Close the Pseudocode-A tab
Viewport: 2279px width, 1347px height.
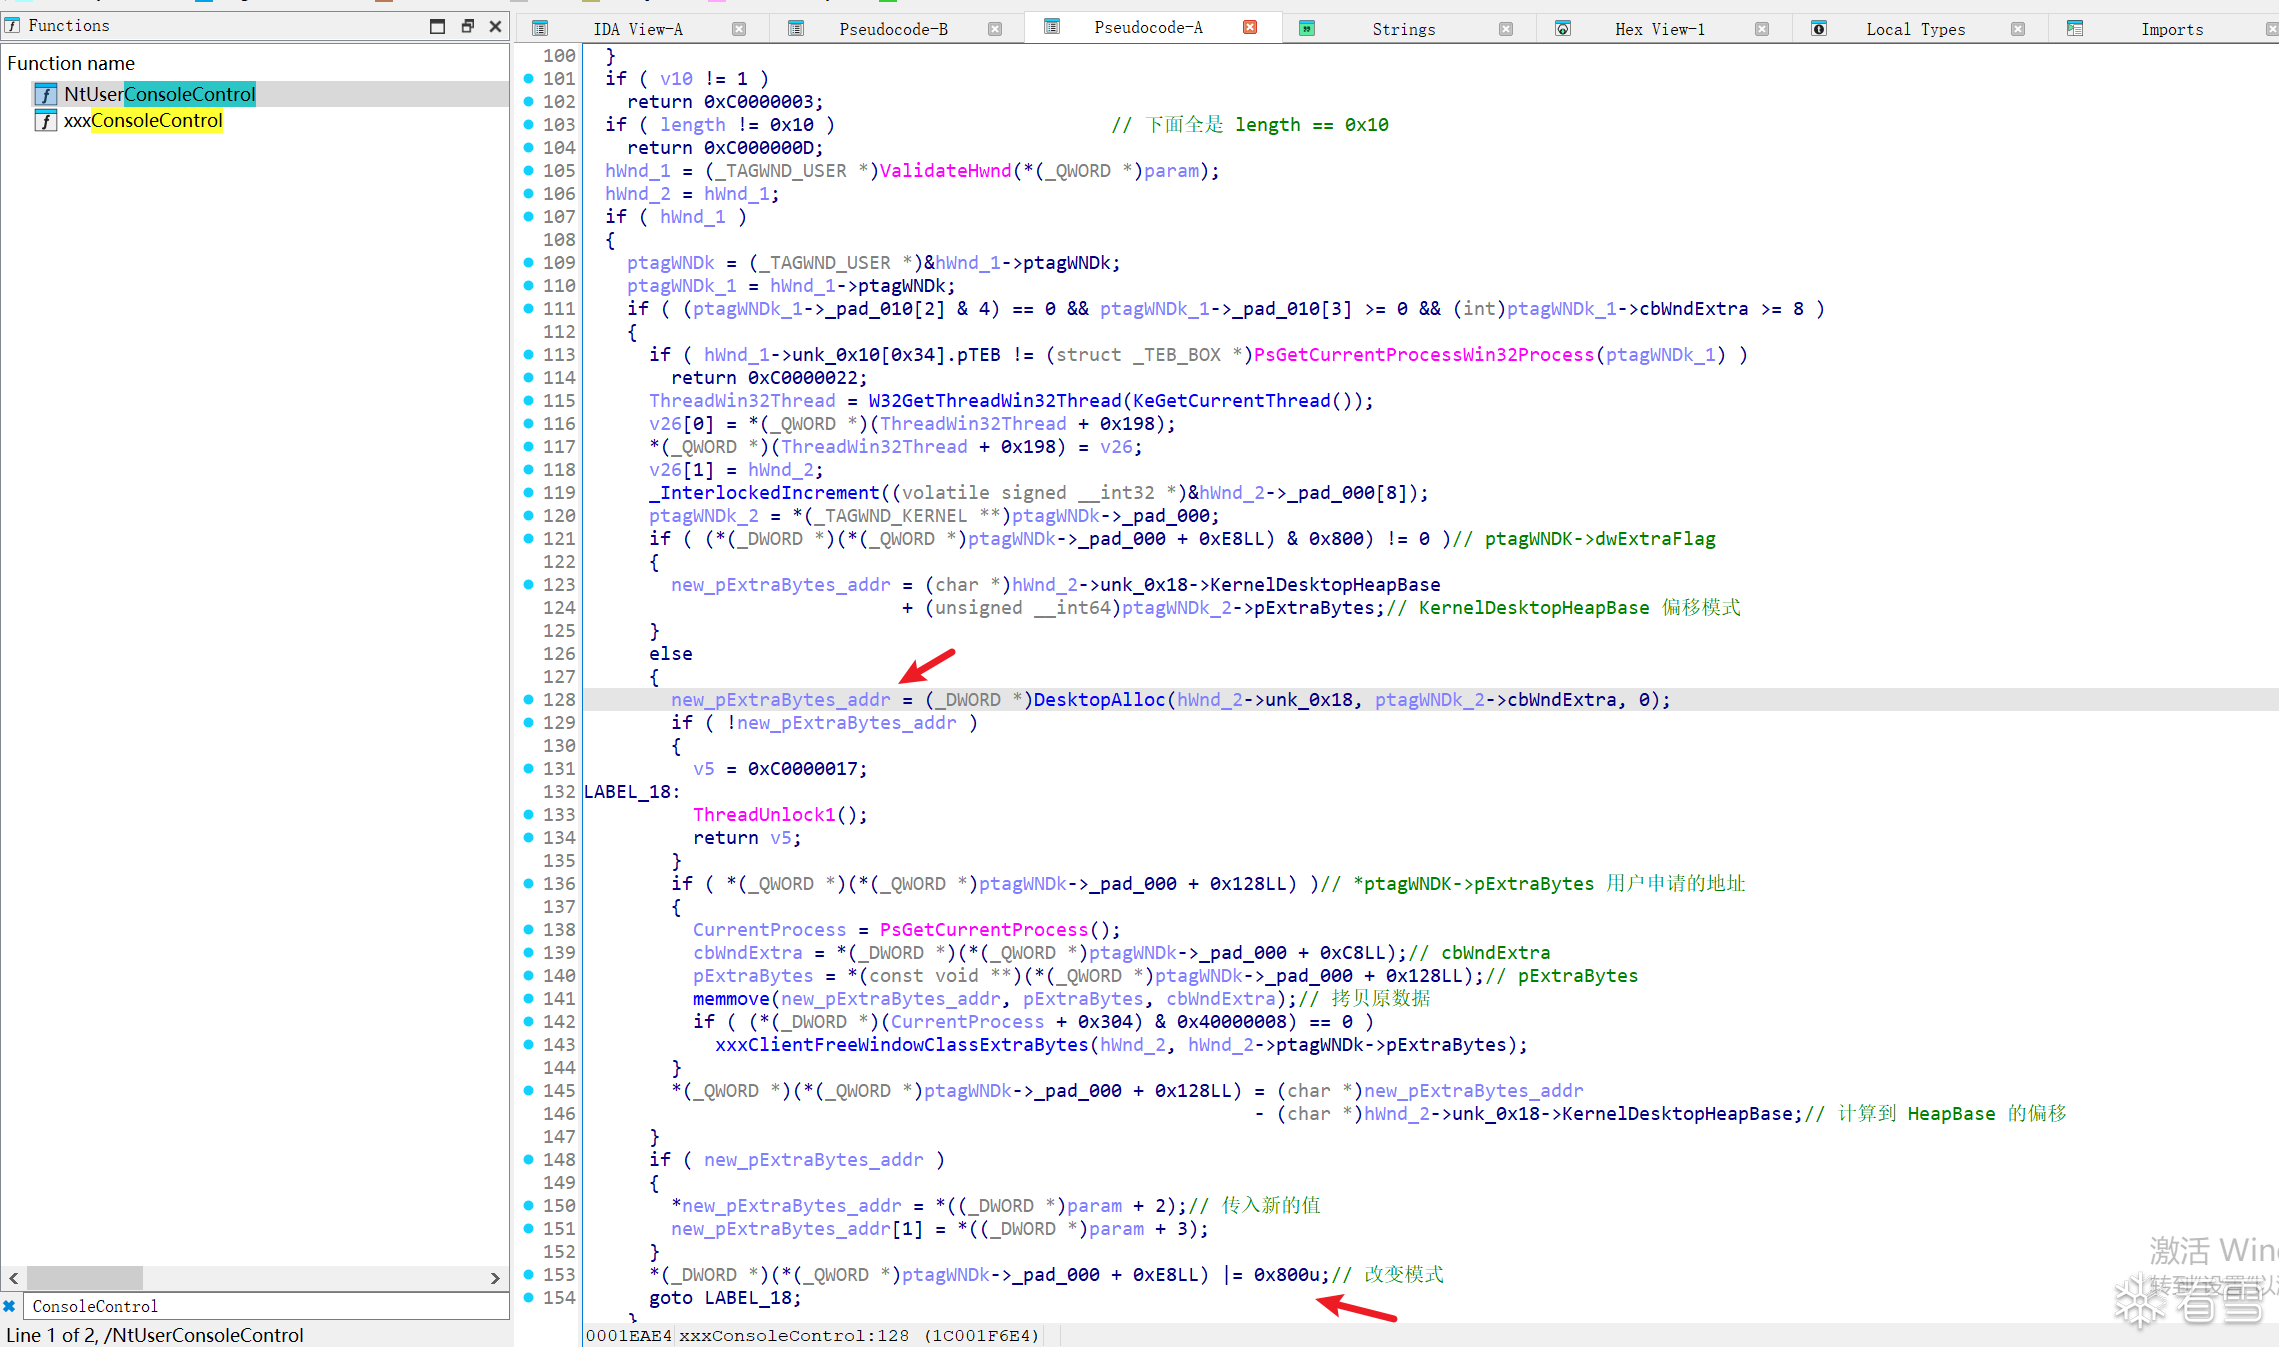tap(1250, 27)
